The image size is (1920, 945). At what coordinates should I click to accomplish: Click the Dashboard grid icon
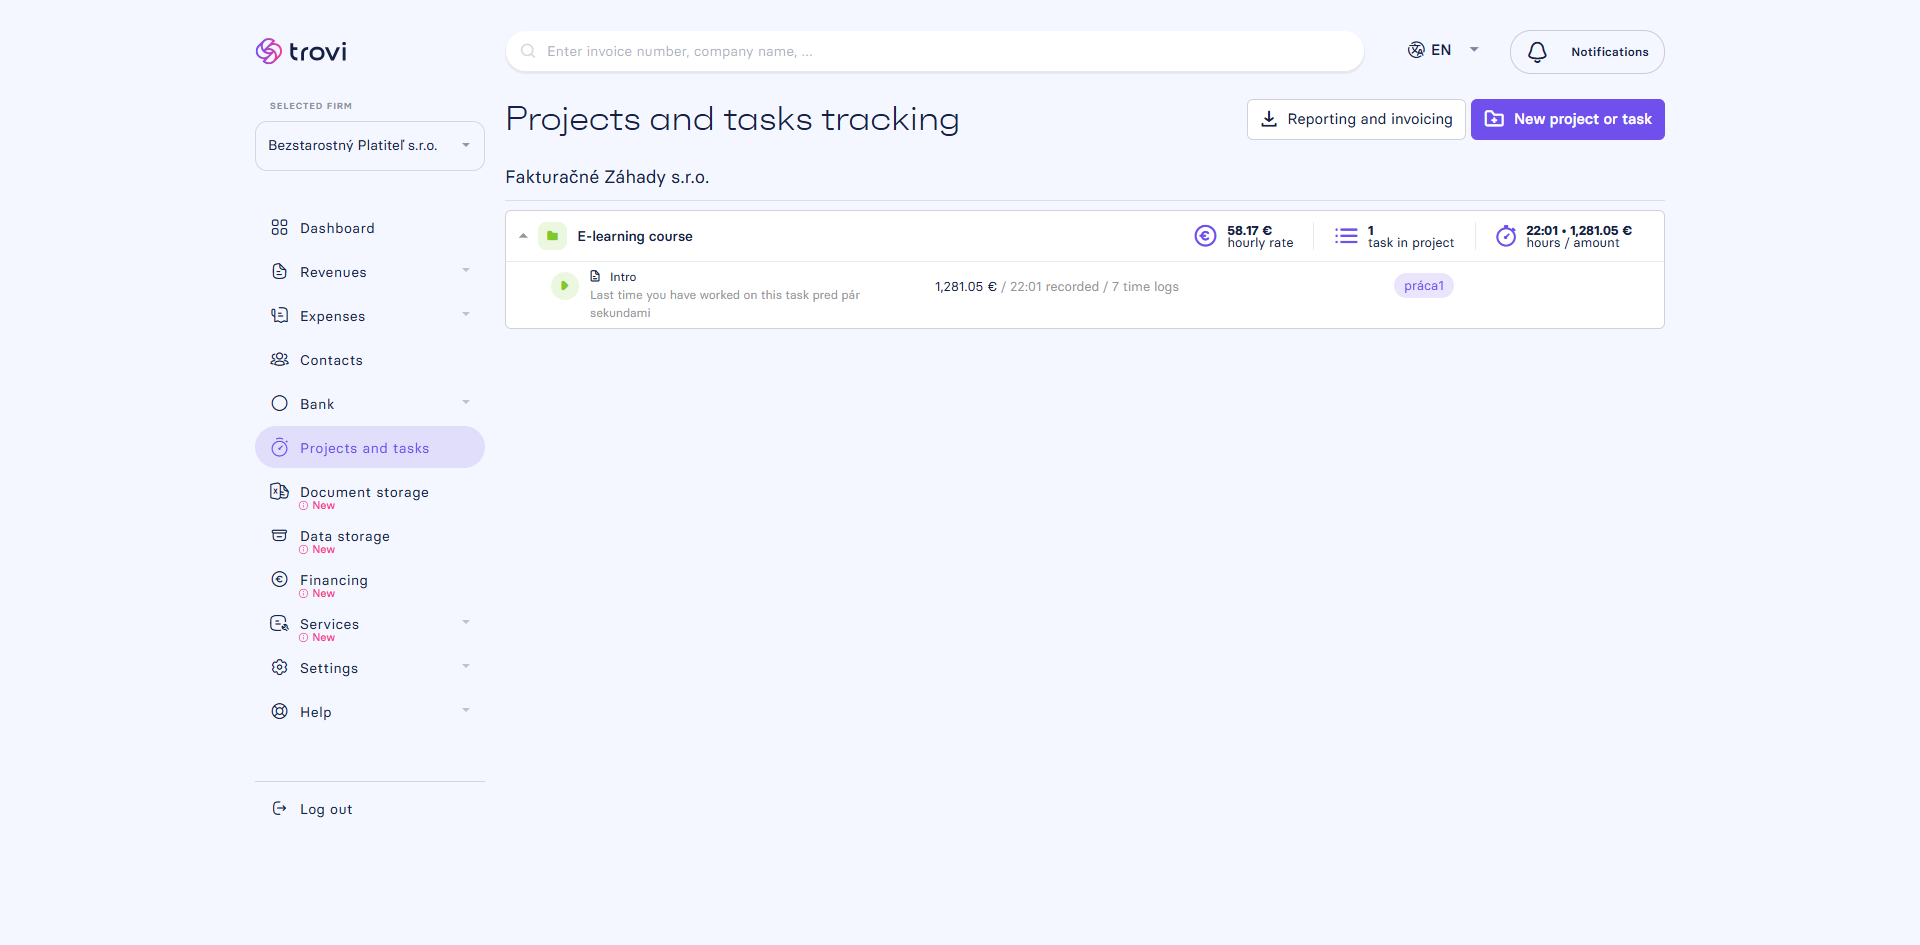(279, 228)
